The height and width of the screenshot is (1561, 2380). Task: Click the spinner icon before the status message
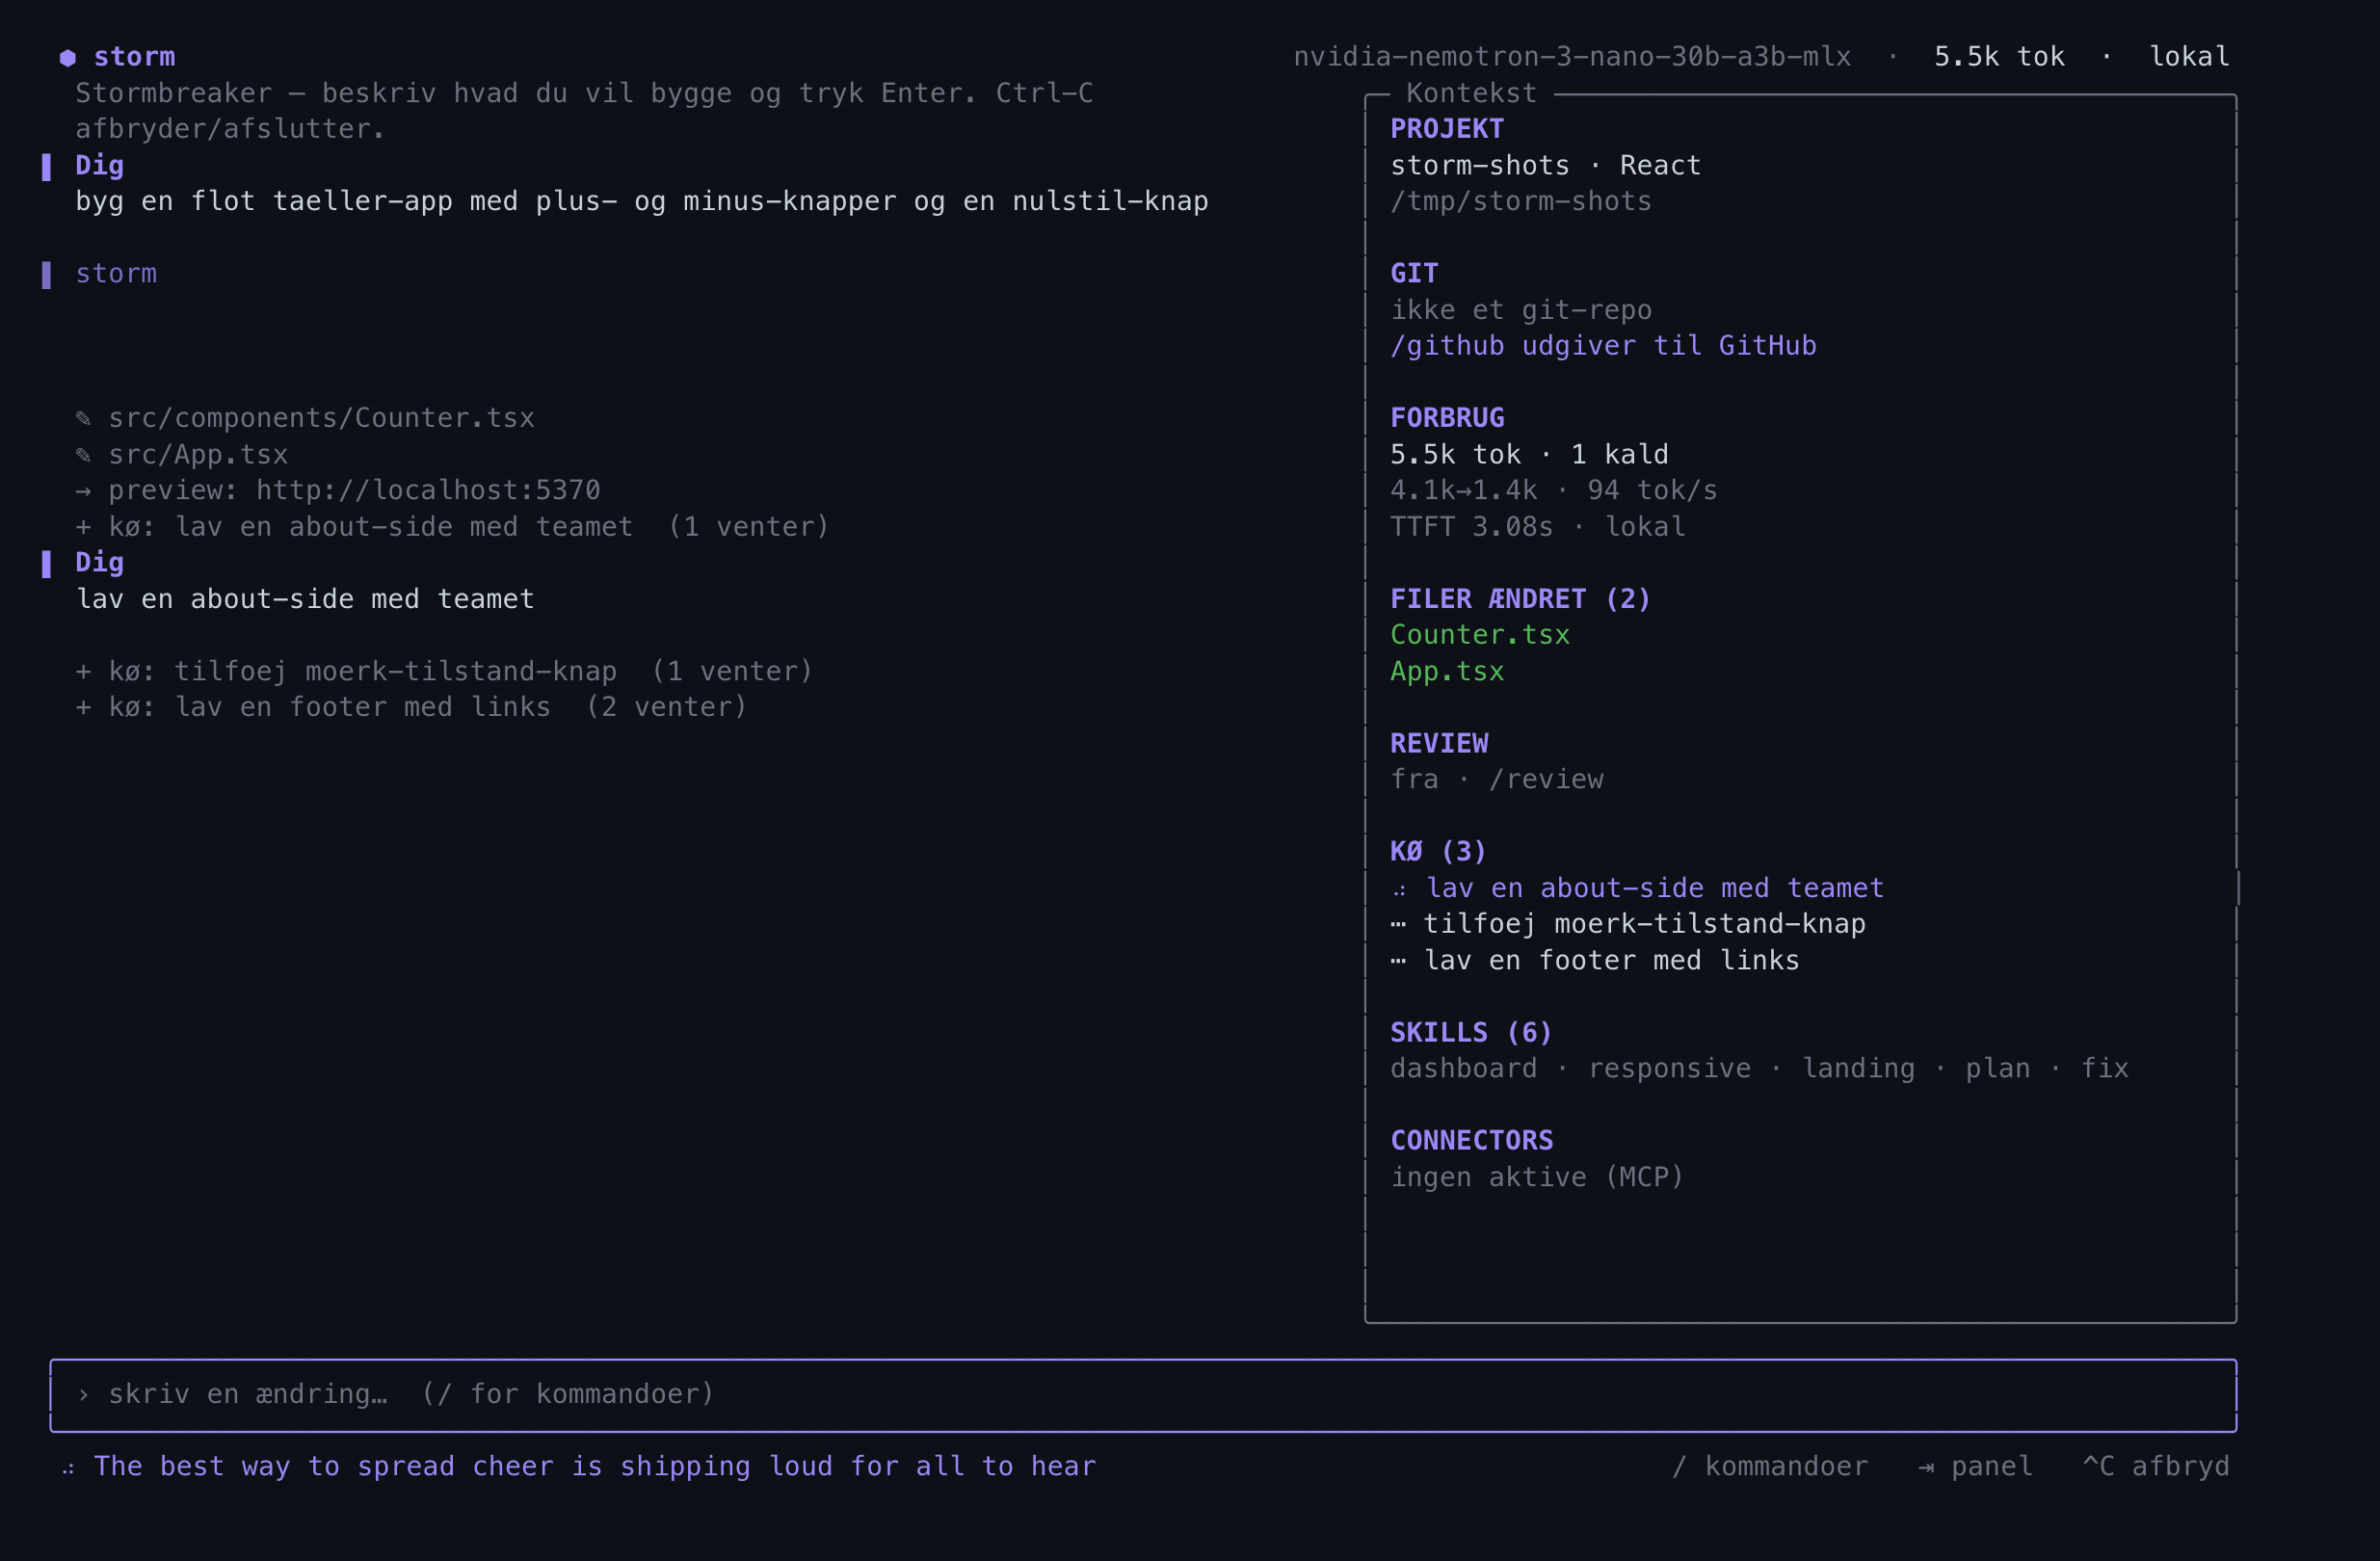click(68, 1468)
